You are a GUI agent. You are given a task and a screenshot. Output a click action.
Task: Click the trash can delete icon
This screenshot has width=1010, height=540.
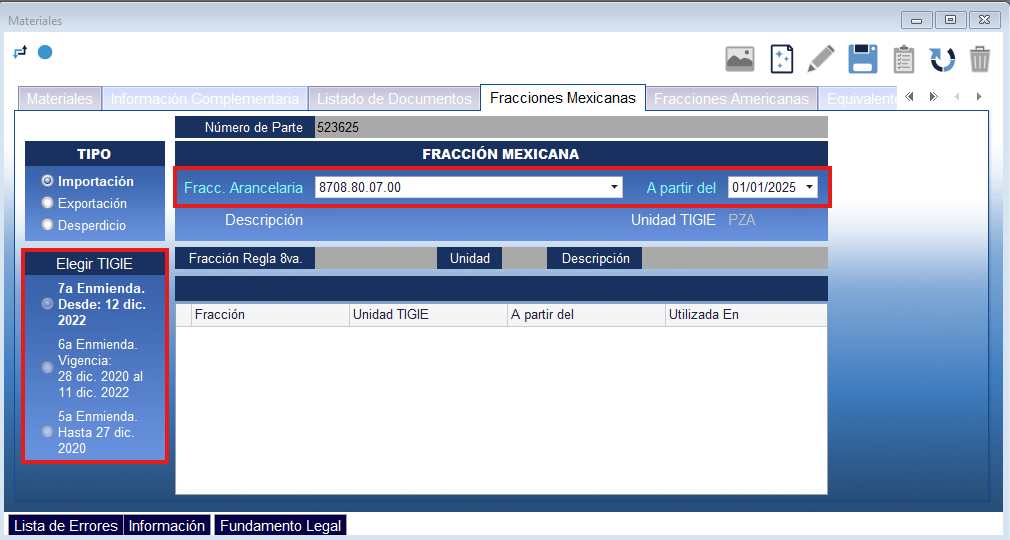[x=980, y=59]
